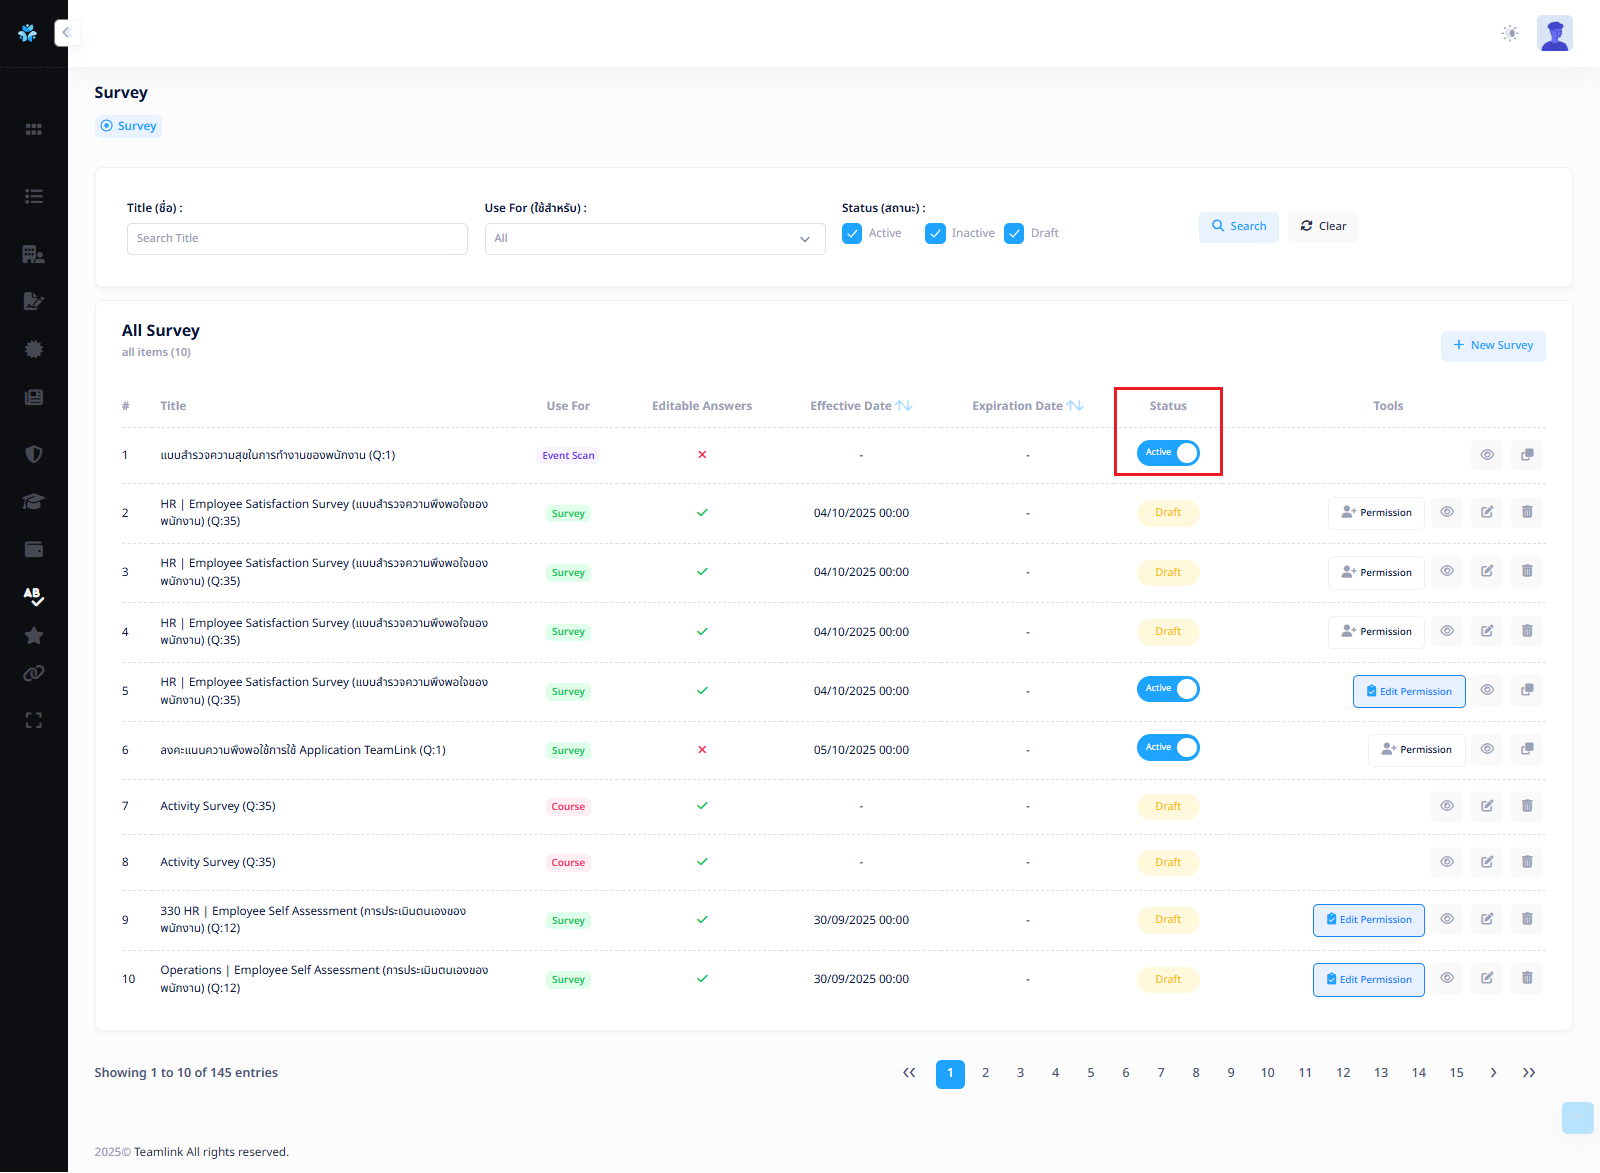The image size is (1600, 1173).
Task: Click the Search Title input field
Action: click(297, 239)
